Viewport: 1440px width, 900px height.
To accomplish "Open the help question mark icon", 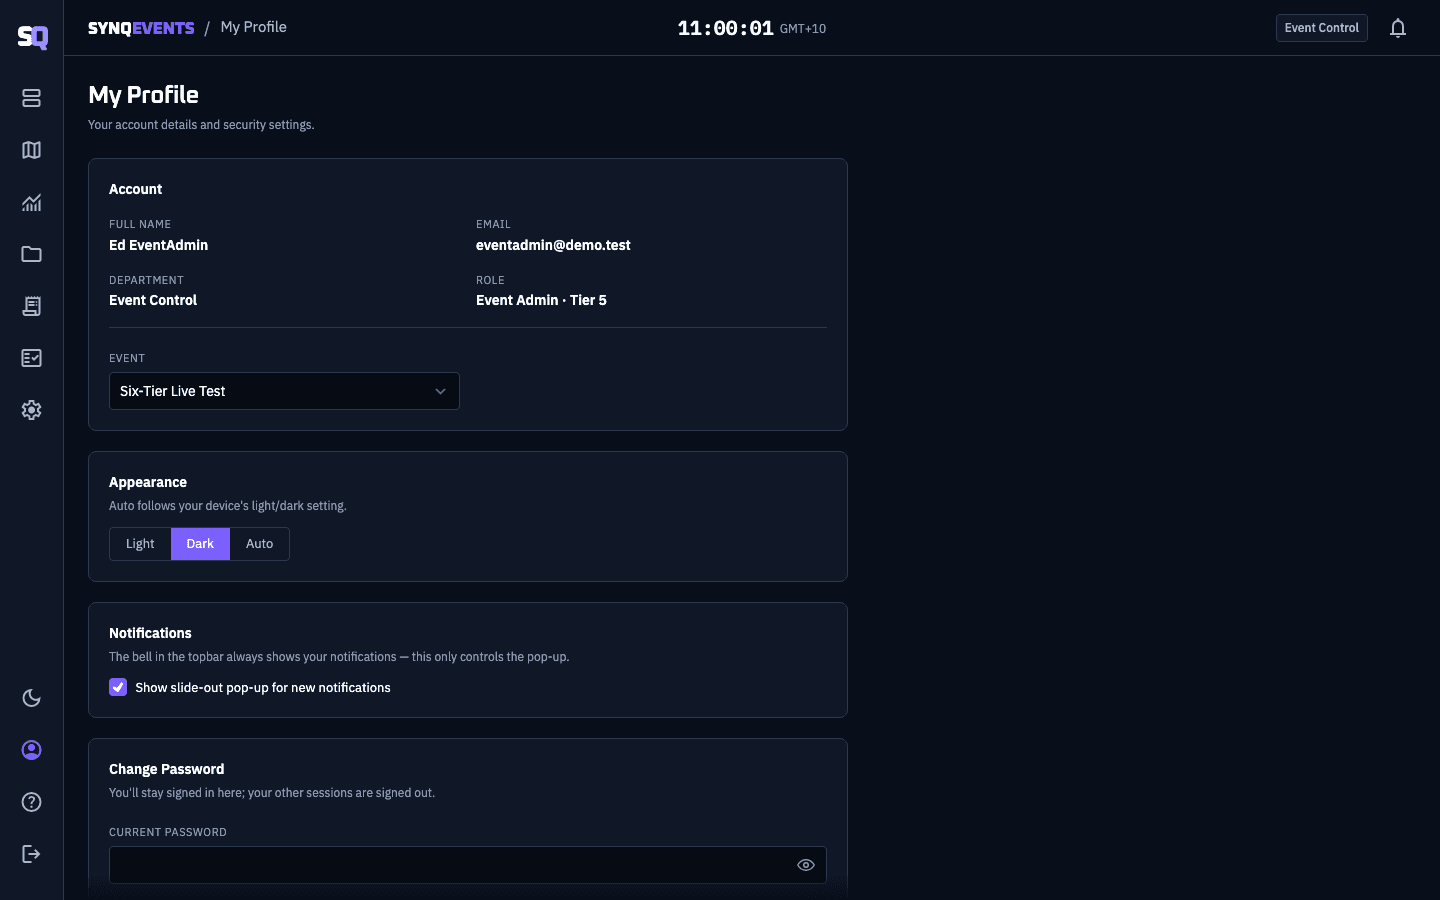I will [32, 802].
